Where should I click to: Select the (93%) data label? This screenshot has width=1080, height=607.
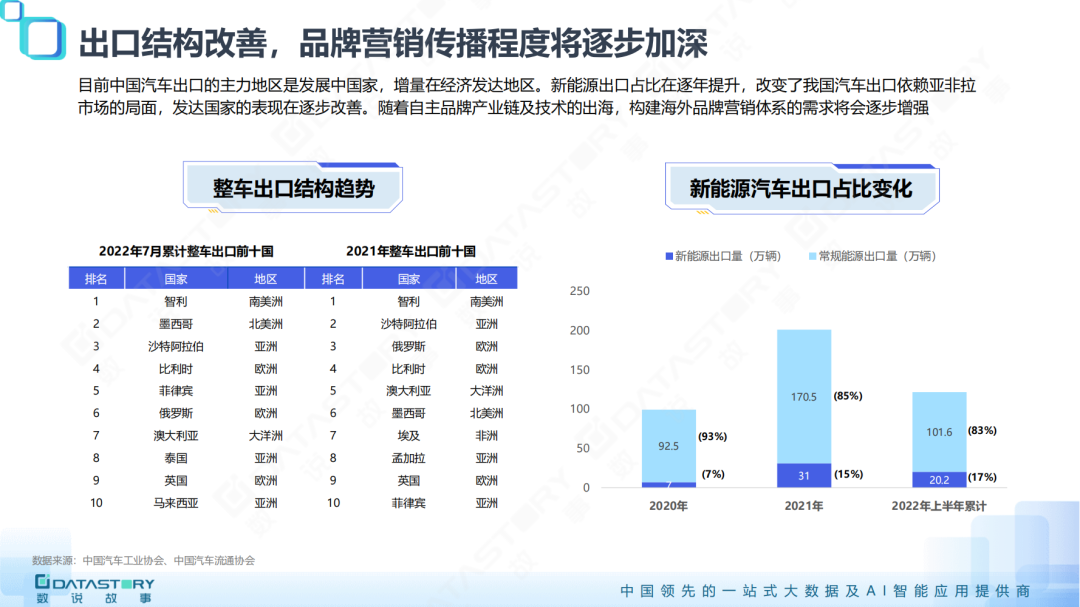click(712, 436)
